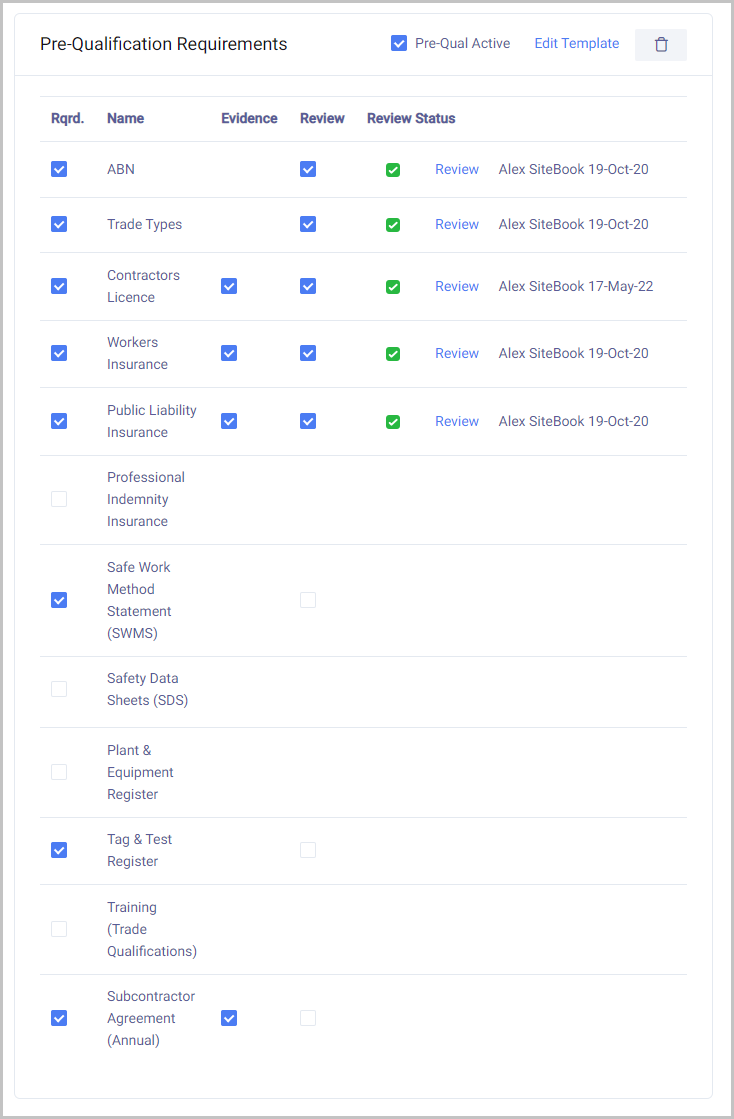734x1119 pixels.
Task: Open the Edit Template link
Action: (x=576, y=43)
